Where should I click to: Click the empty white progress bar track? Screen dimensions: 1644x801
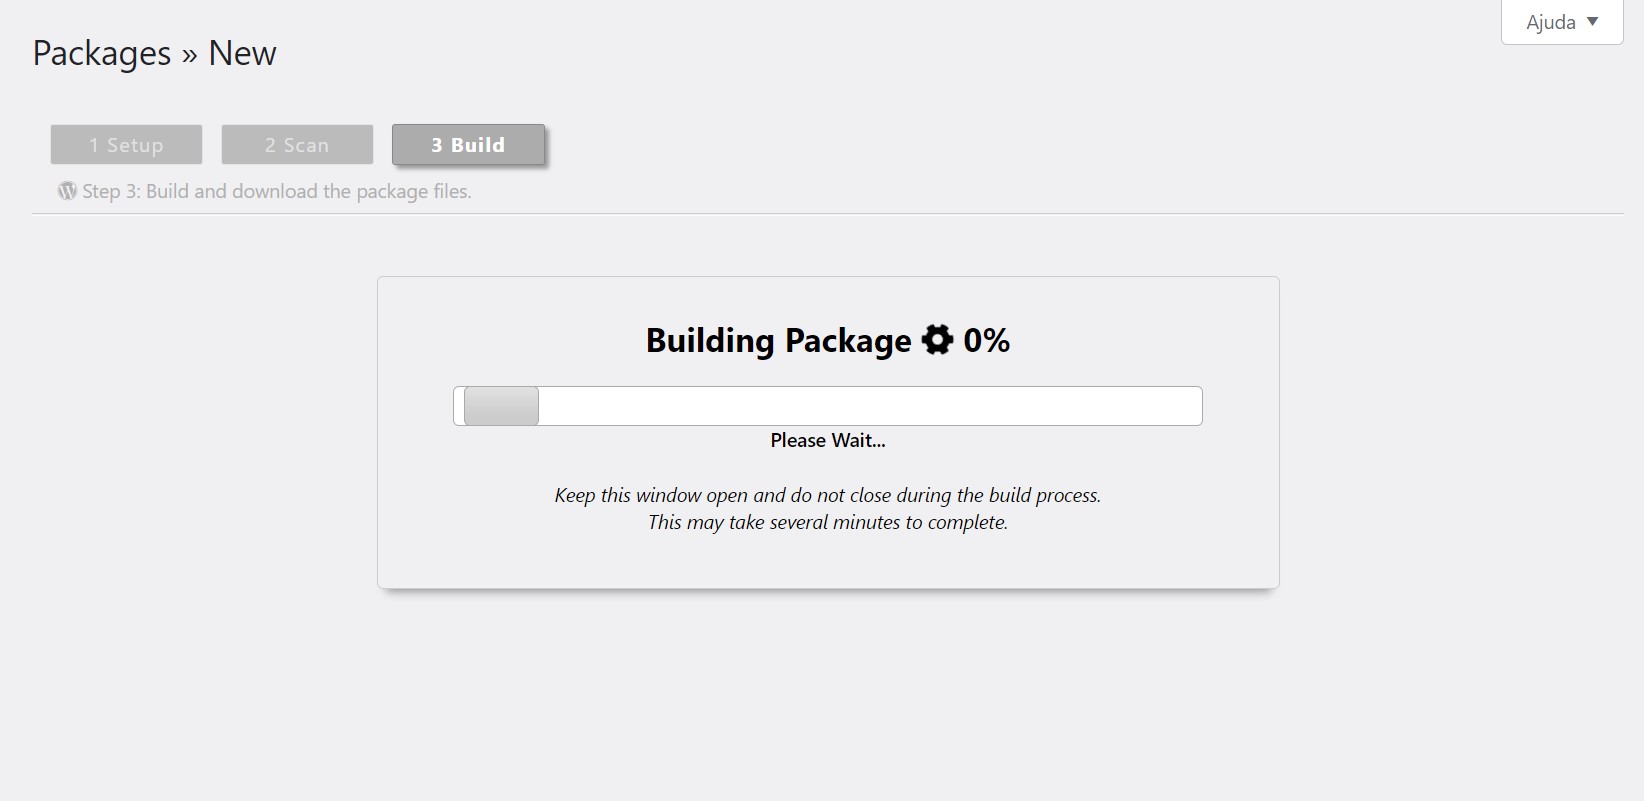coord(868,406)
